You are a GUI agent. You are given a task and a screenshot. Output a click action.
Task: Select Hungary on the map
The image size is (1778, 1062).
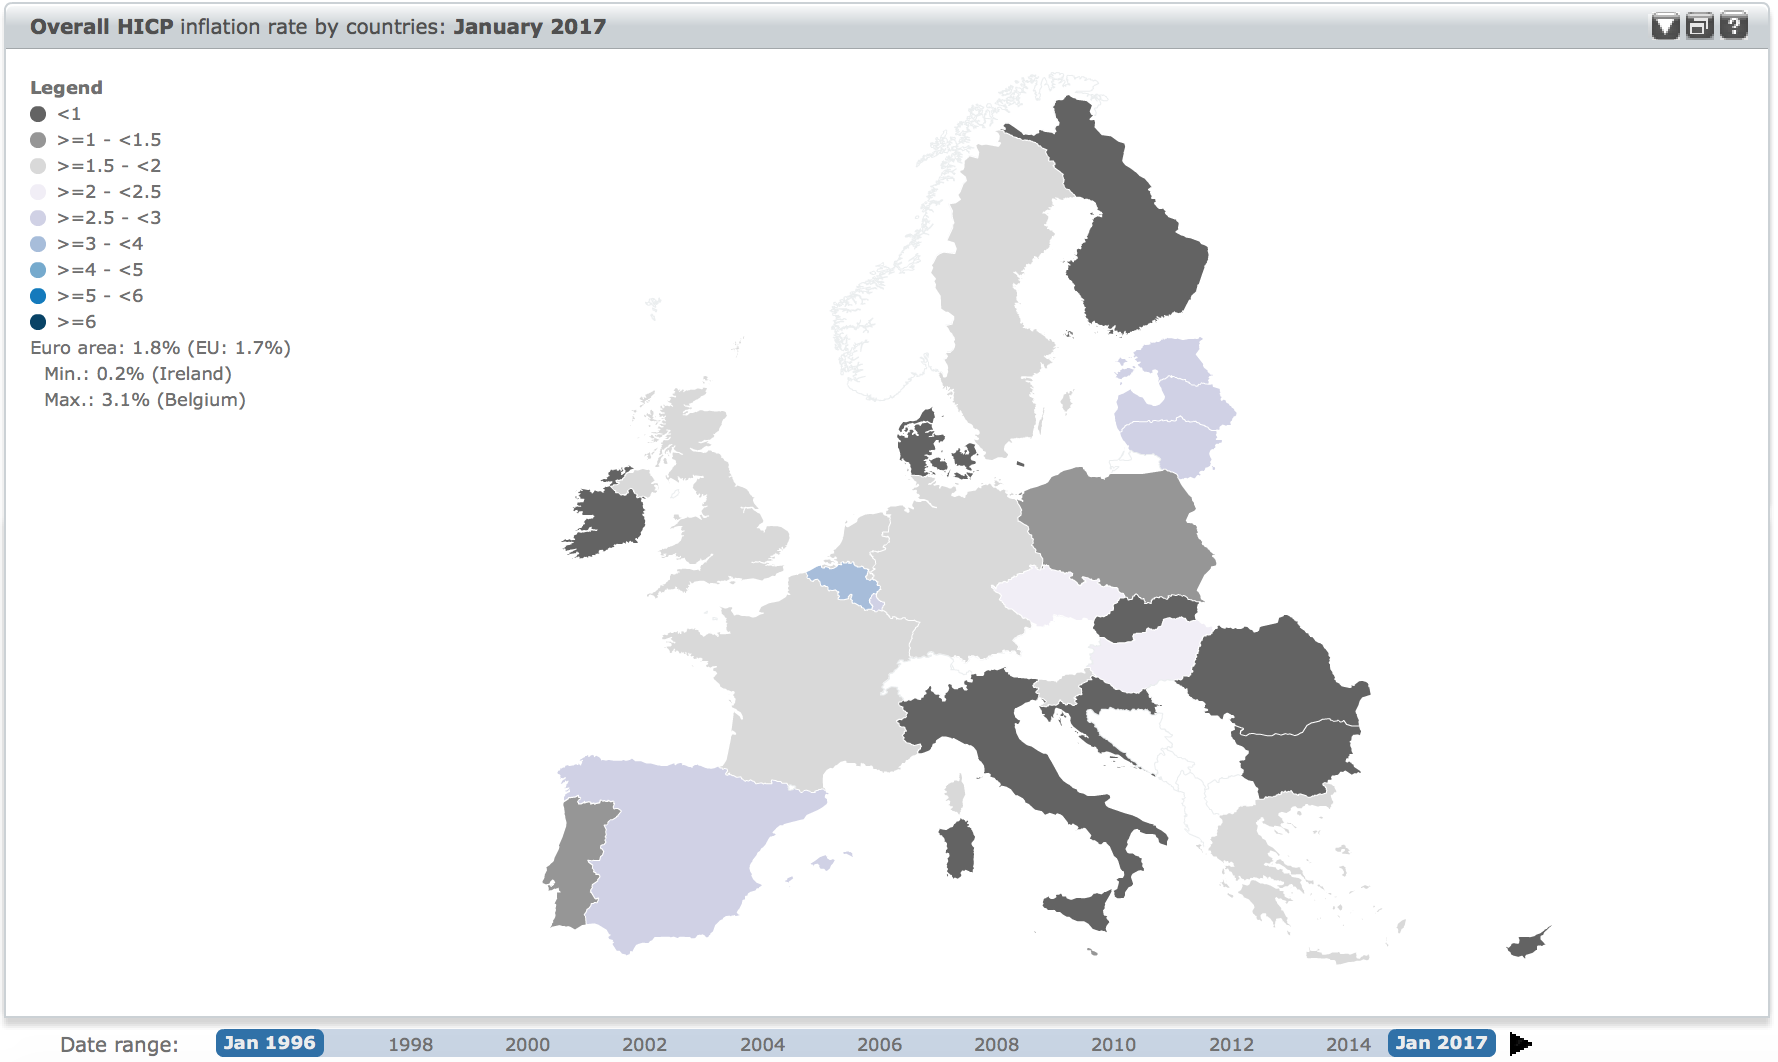click(1145, 655)
